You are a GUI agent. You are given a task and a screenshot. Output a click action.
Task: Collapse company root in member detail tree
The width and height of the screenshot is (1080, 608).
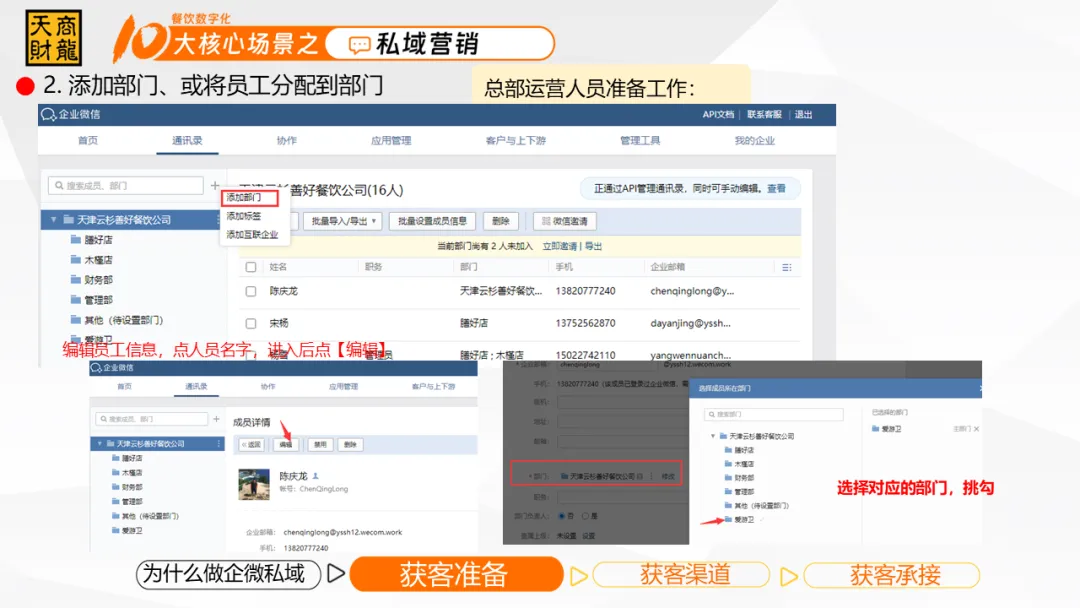click(100, 444)
